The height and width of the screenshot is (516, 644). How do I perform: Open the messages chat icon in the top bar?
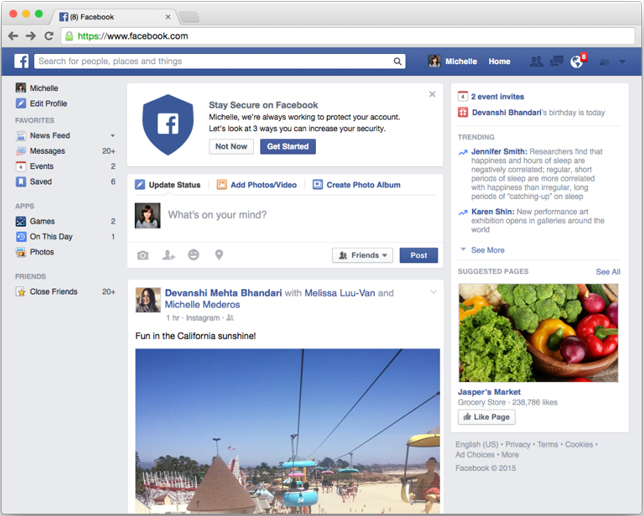click(557, 62)
